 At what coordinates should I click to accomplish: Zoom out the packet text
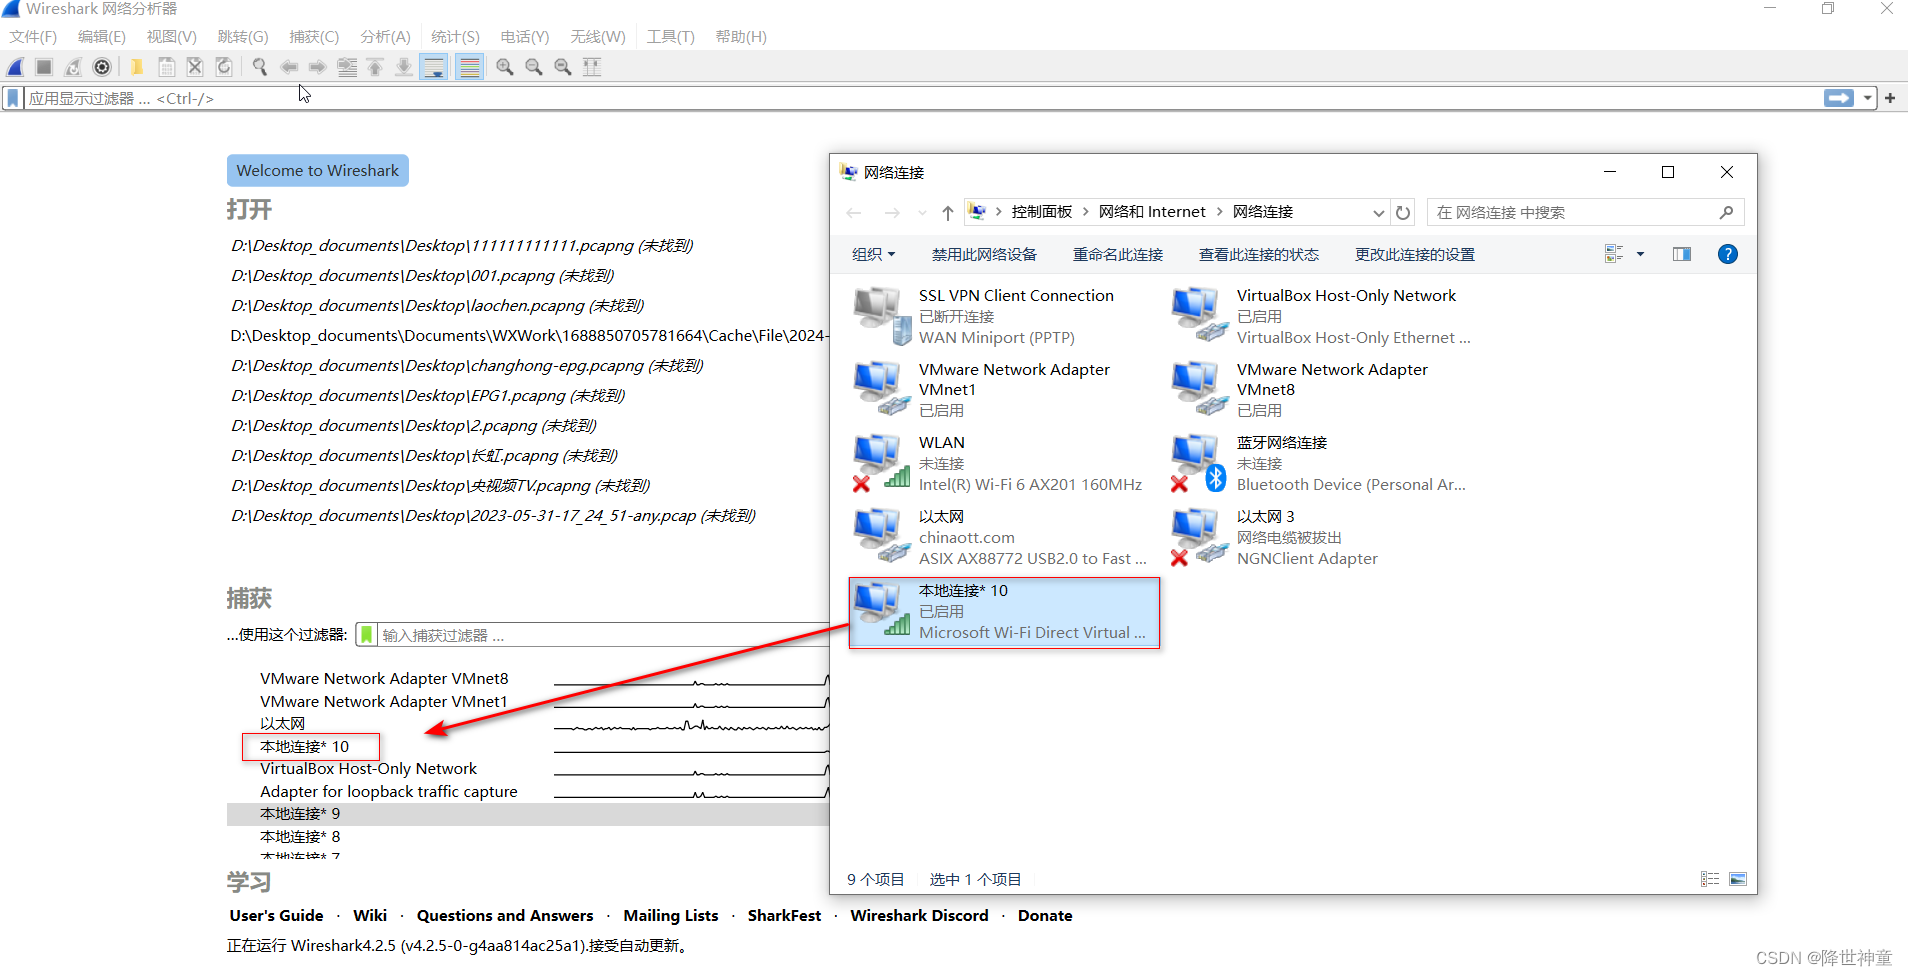pos(534,67)
